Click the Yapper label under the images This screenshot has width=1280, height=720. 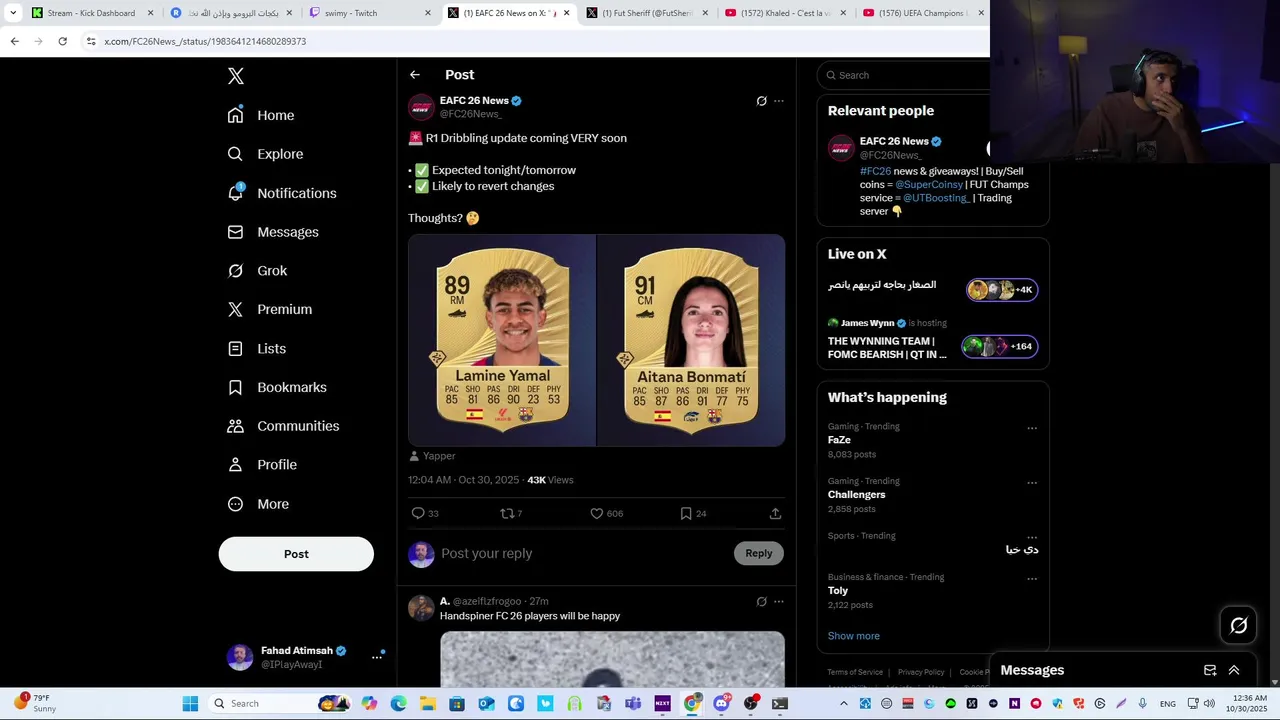click(432, 456)
